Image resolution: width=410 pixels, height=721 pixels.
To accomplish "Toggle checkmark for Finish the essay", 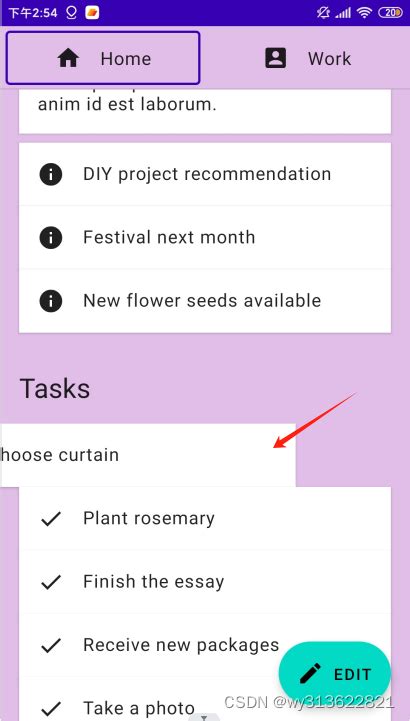I will click(x=51, y=582).
